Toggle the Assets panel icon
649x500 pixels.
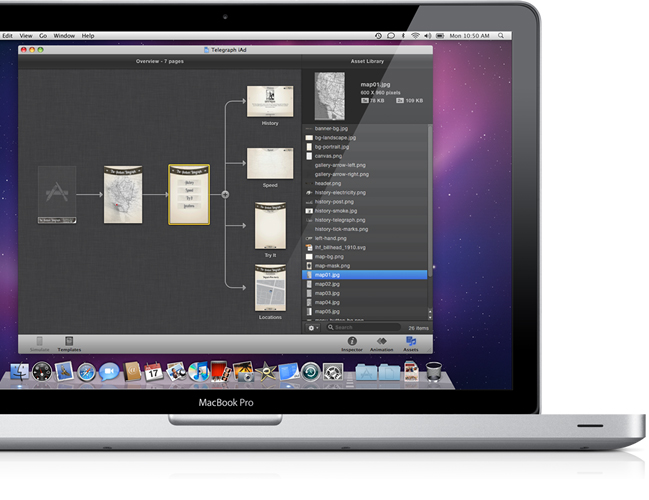point(411,341)
